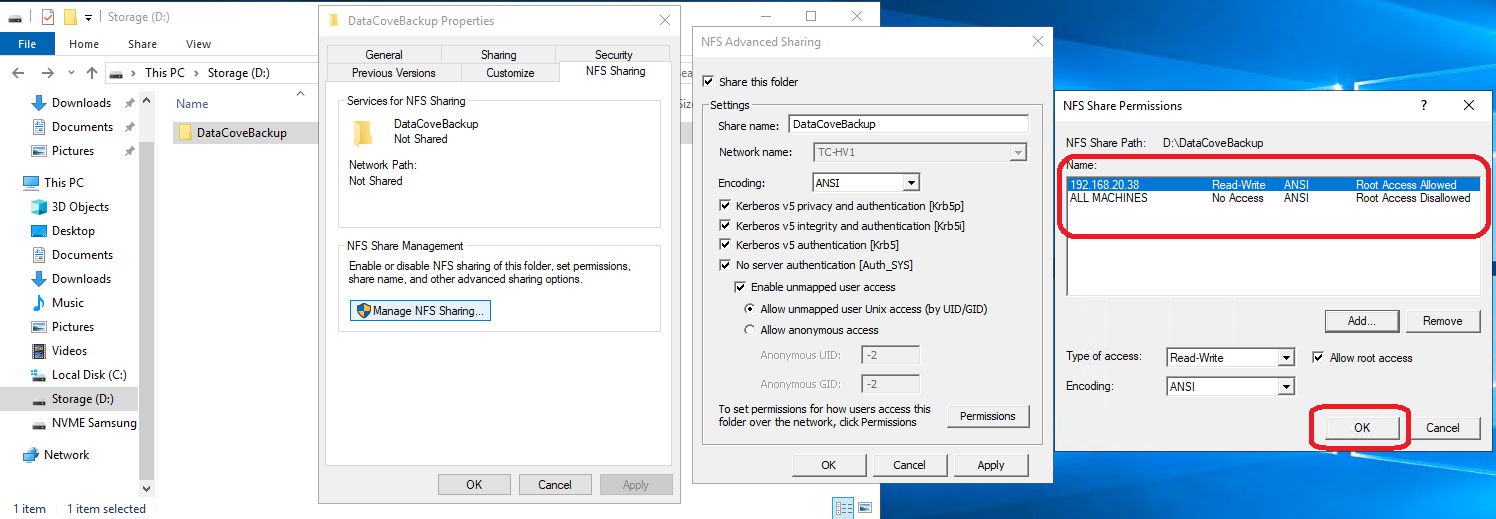Open the View ribbon tab

[198, 44]
